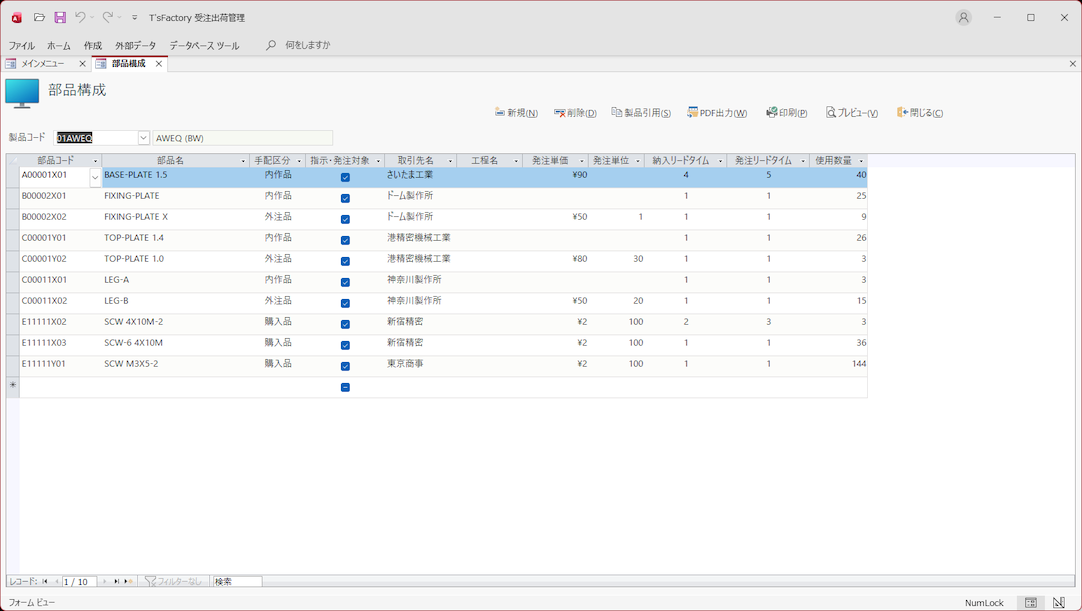This screenshot has height=611, width=1082.
Task: Click the Save icon in quick access toolbar
Action: (x=60, y=18)
